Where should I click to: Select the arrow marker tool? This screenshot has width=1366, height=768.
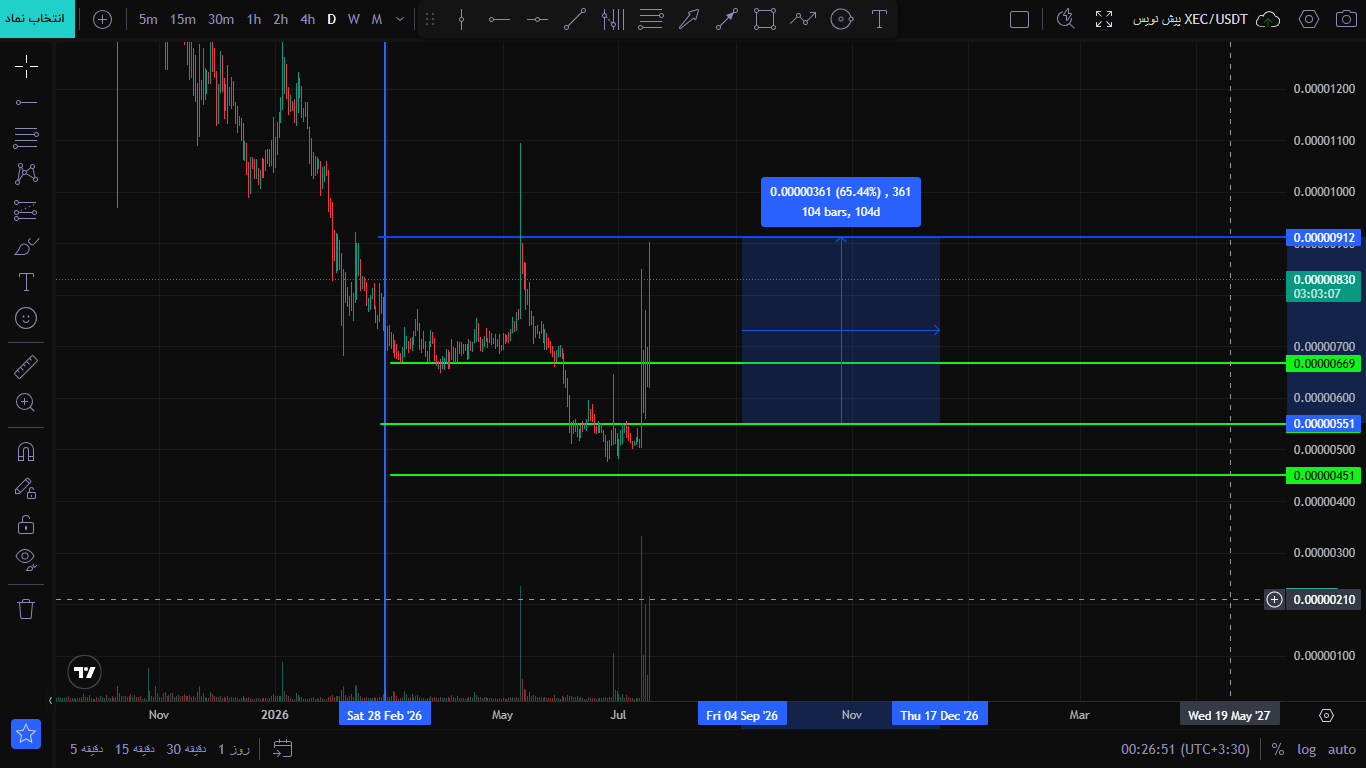(x=689, y=19)
